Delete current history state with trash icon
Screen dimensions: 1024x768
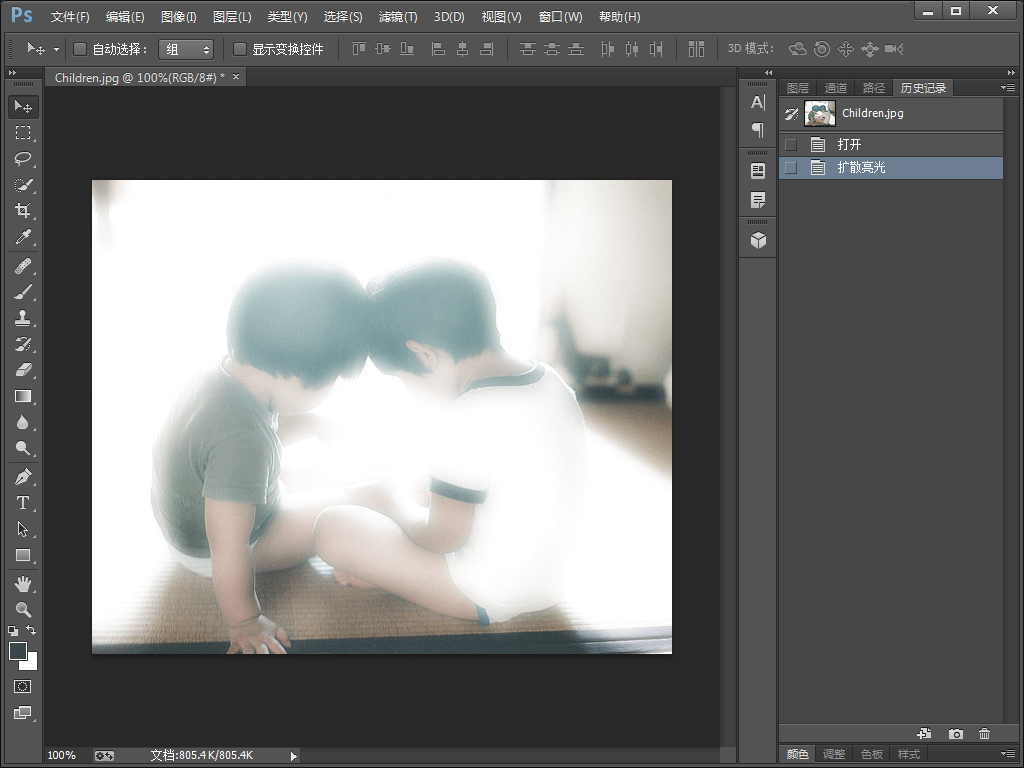point(984,733)
